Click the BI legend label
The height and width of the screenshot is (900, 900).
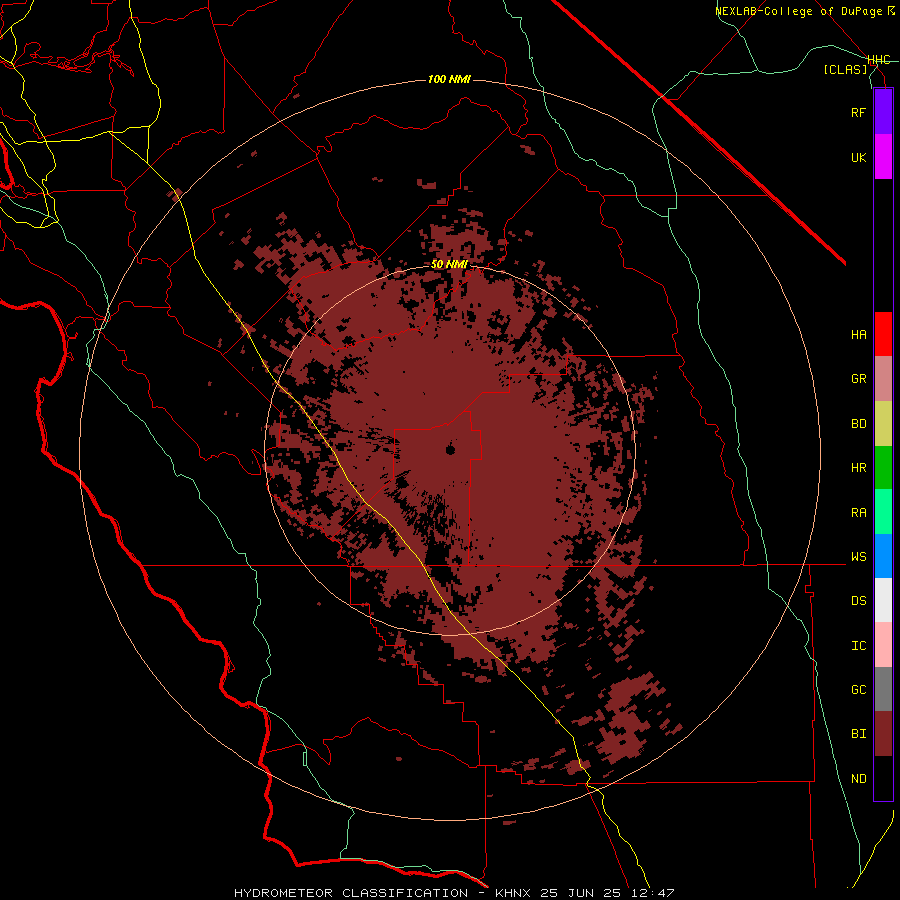(x=858, y=734)
